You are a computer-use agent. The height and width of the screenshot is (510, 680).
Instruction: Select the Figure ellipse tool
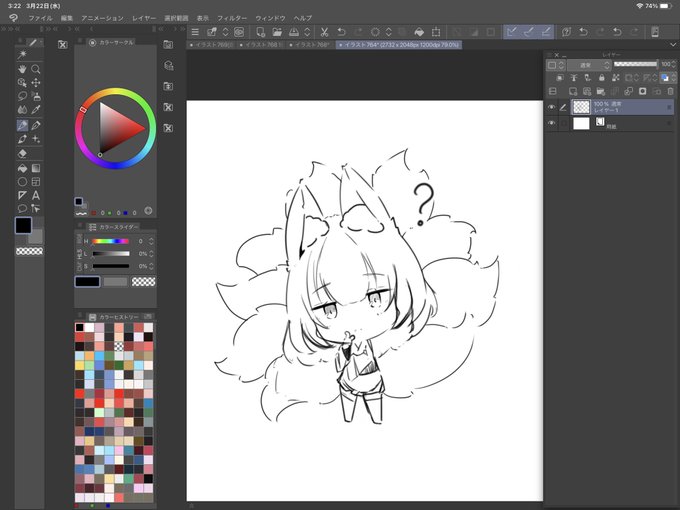tap(22, 182)
